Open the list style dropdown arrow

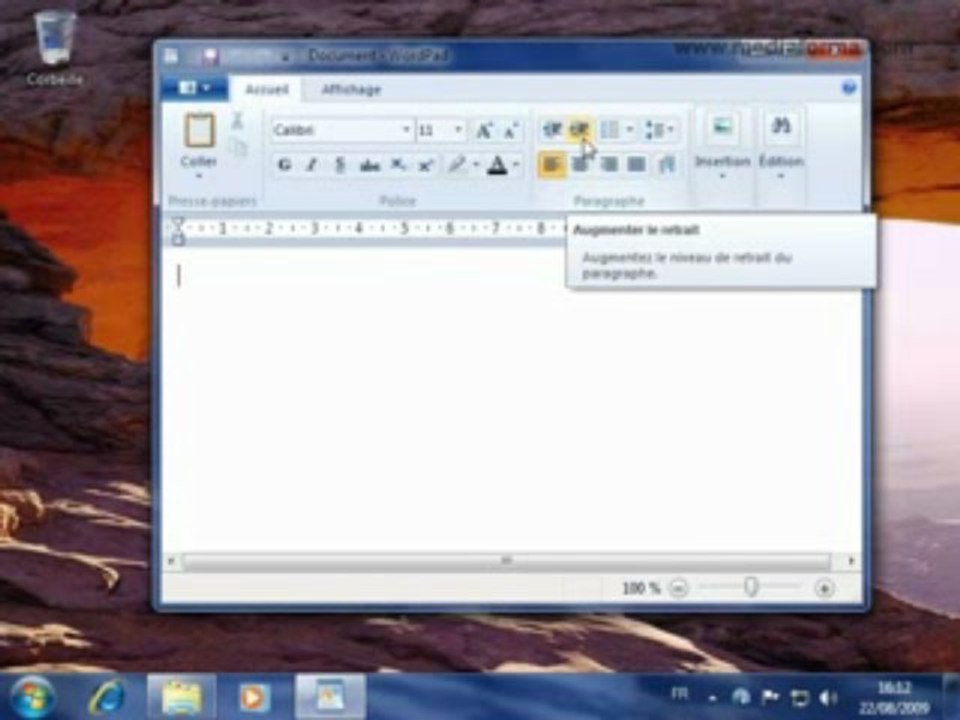[x=629, y=130]
